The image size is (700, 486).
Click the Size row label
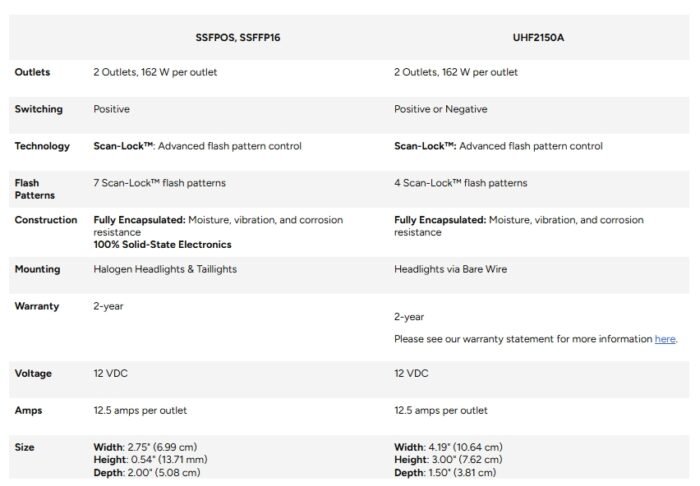pos(25,447)
